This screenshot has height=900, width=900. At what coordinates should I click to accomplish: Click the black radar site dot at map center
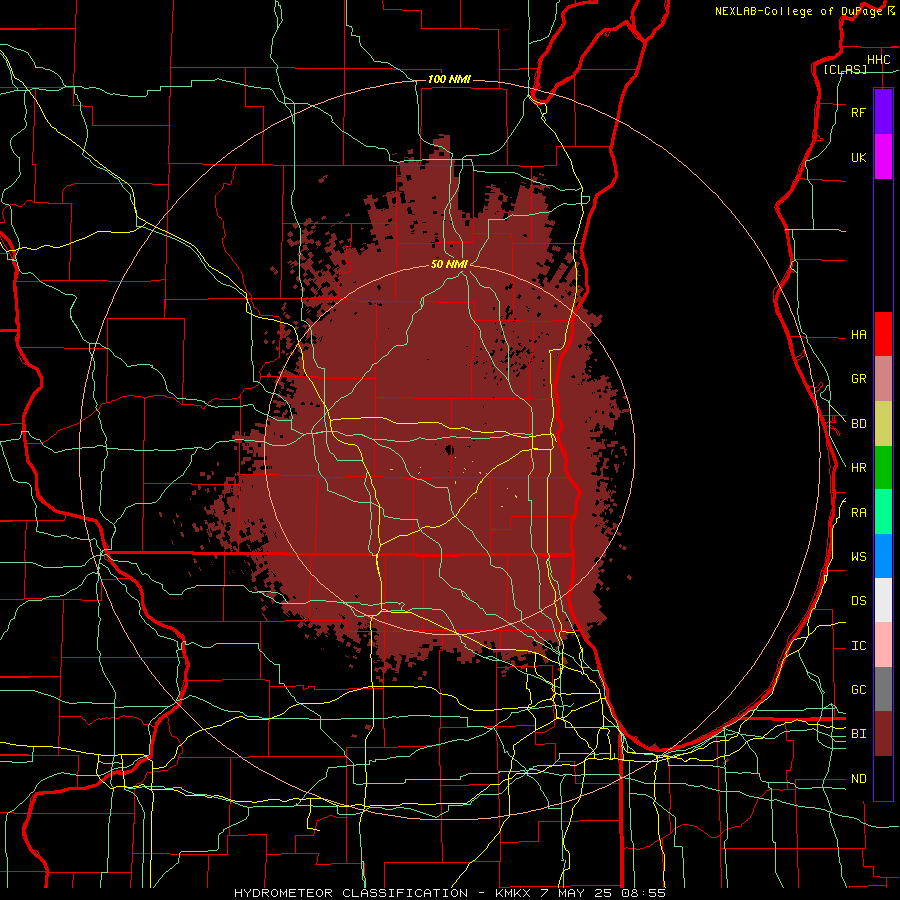pos(449,450)
